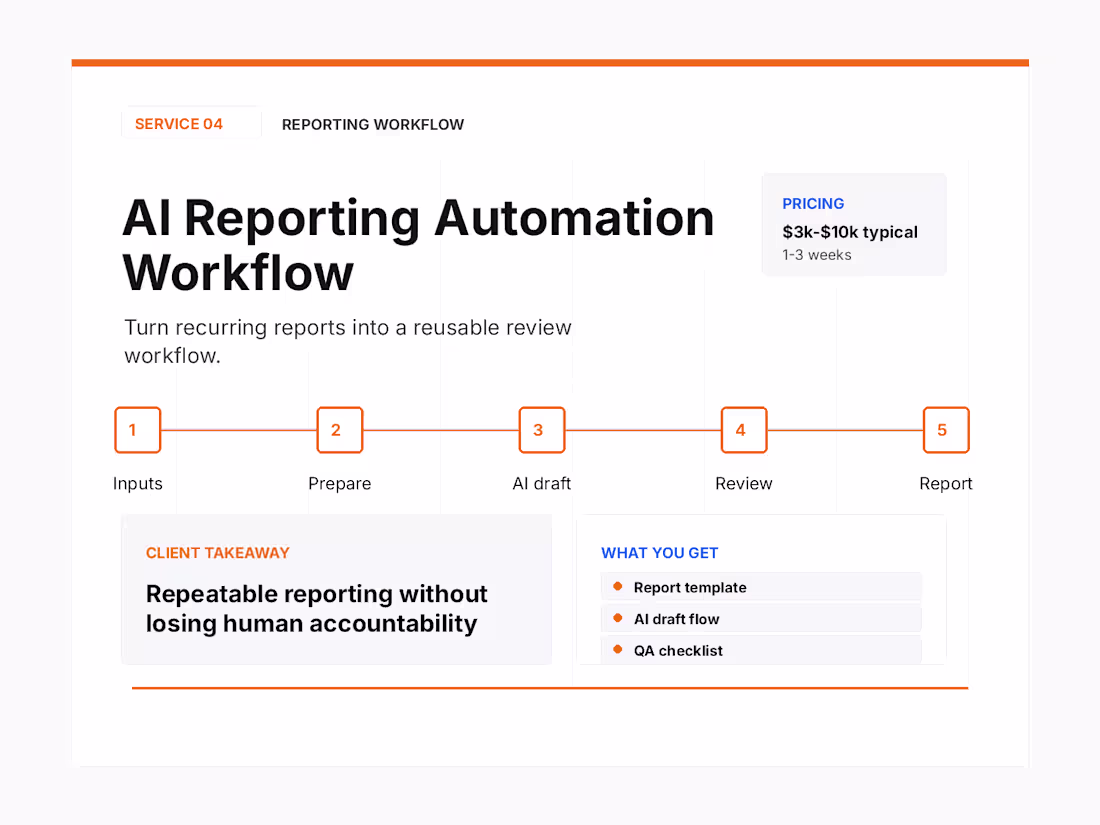Select the $3k-$10k typical price text
Screen dimensions: 1100x825
[850, 232]
